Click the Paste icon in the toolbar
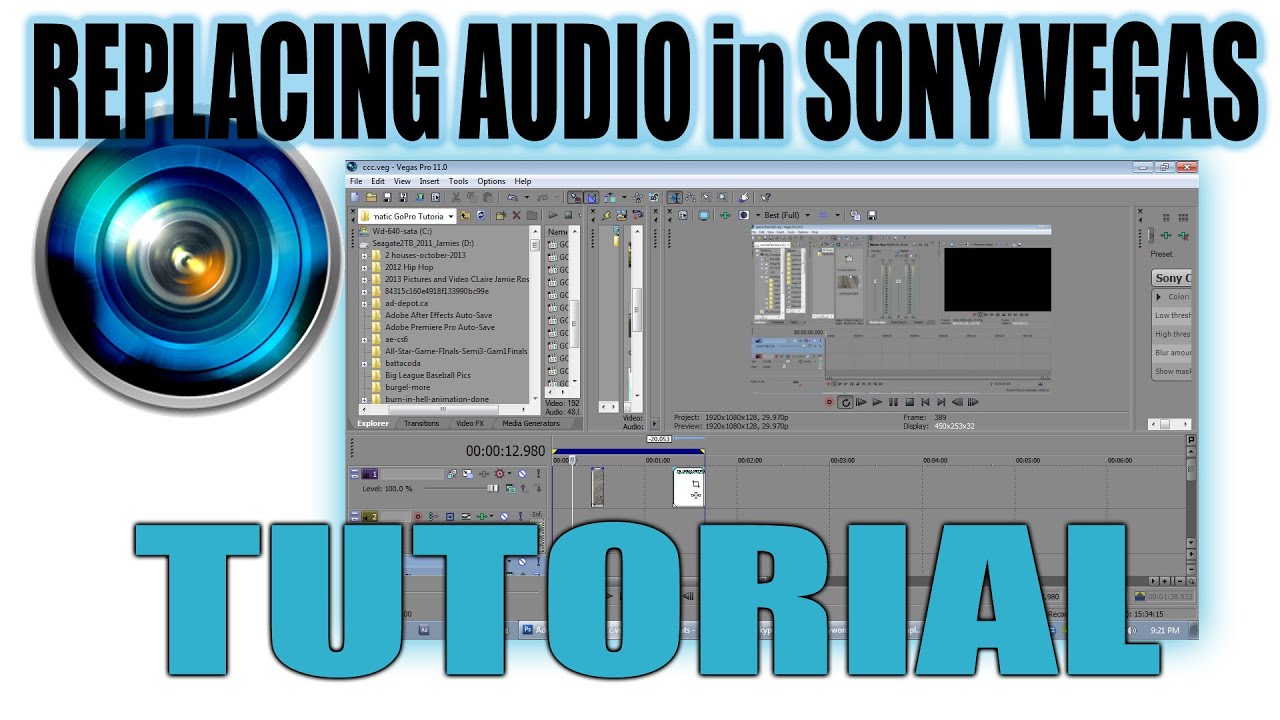 pyautogui.click(x=488, y=198)
